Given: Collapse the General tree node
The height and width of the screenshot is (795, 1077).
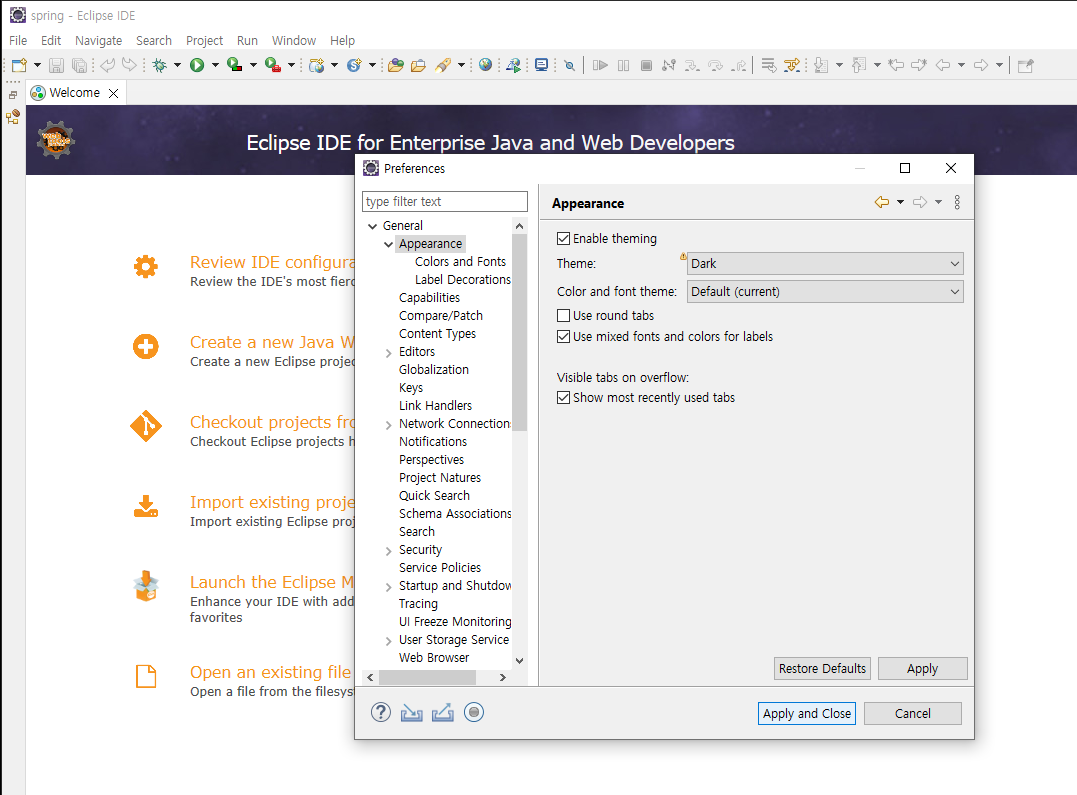Looking at the screenshot, I should pos(372,226).
